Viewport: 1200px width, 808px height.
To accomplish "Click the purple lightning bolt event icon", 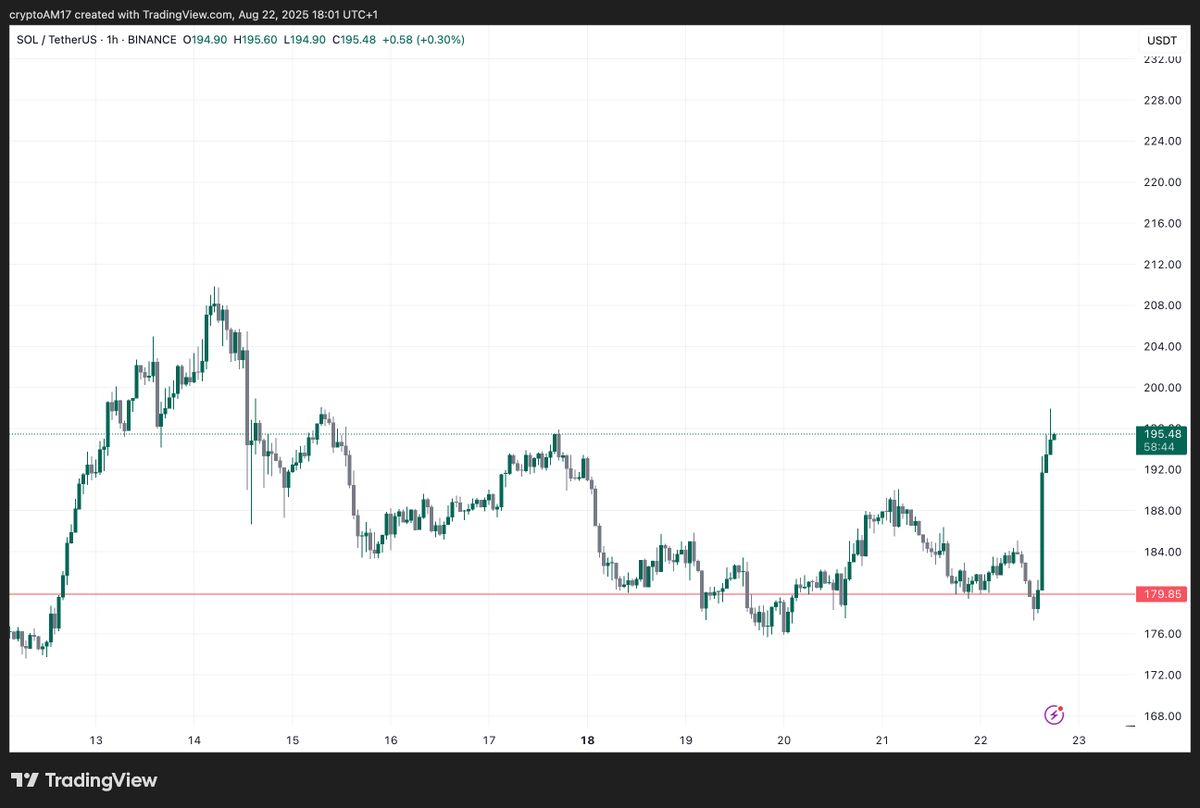I will point(1054,714).
